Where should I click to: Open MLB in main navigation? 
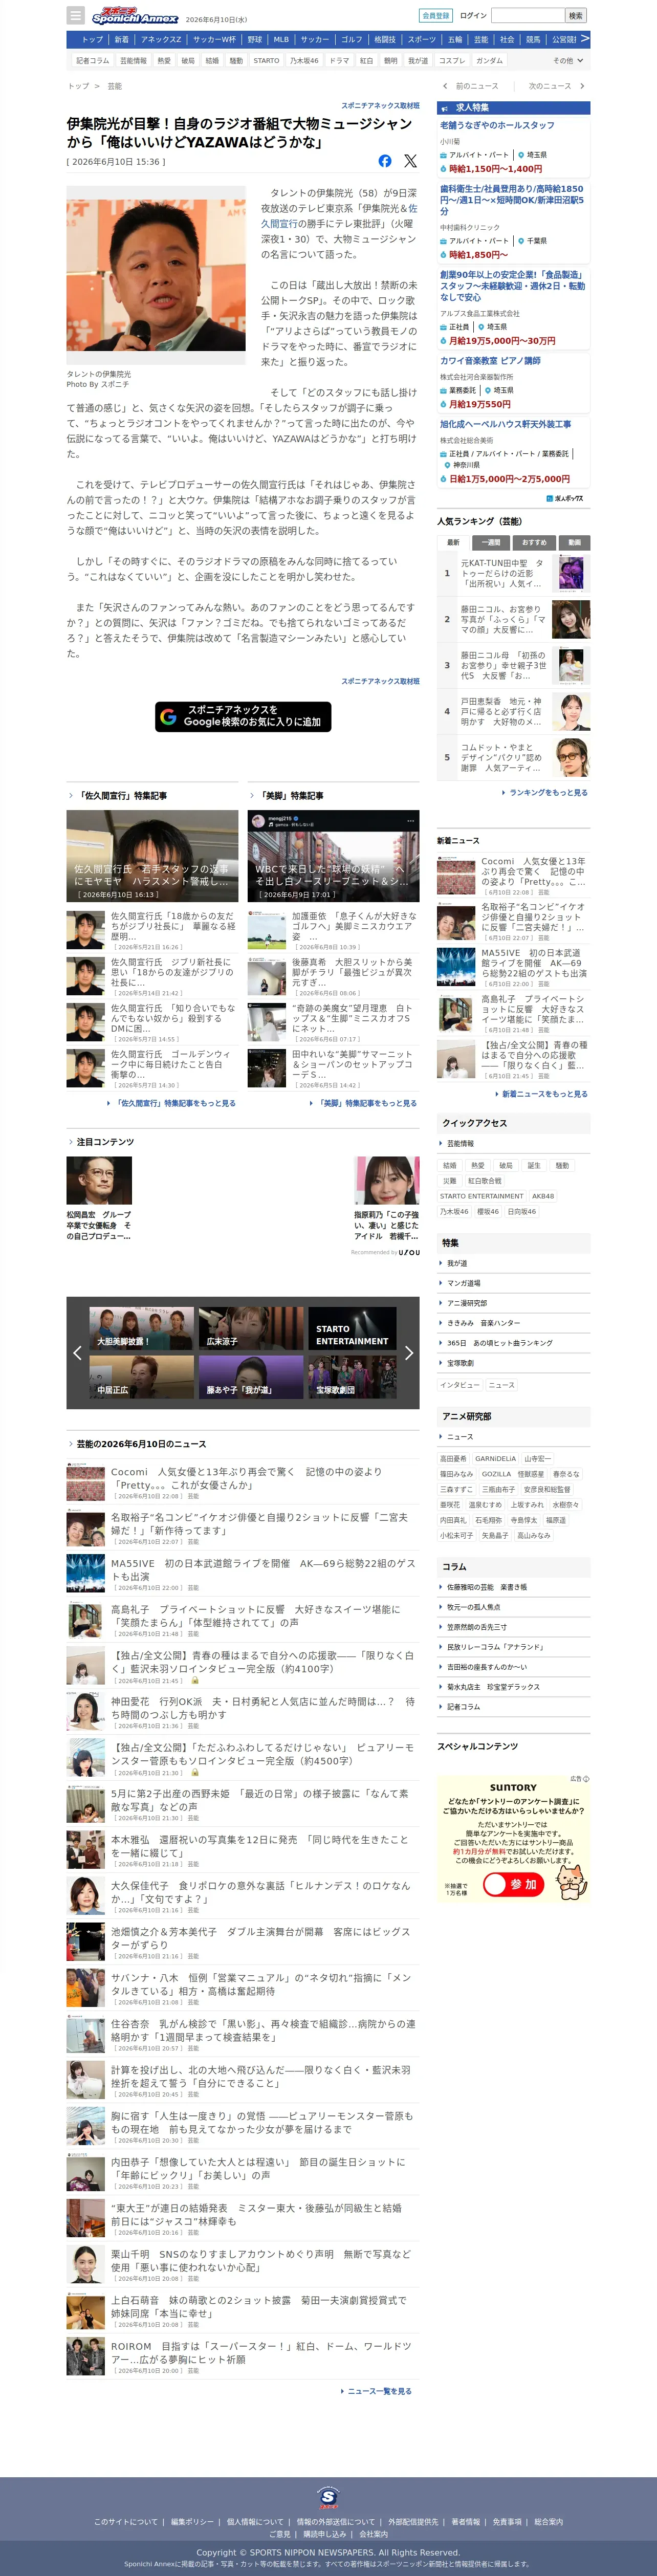[281, 40]
